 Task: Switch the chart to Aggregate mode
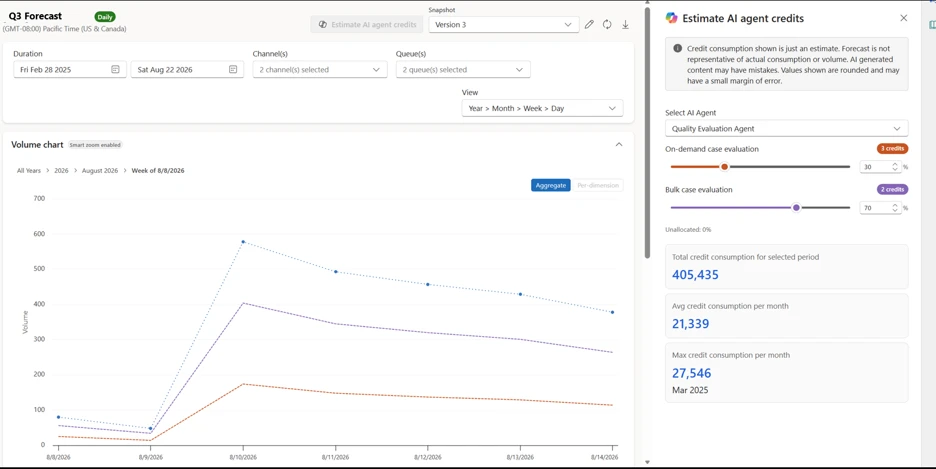[x=550, y=186]
